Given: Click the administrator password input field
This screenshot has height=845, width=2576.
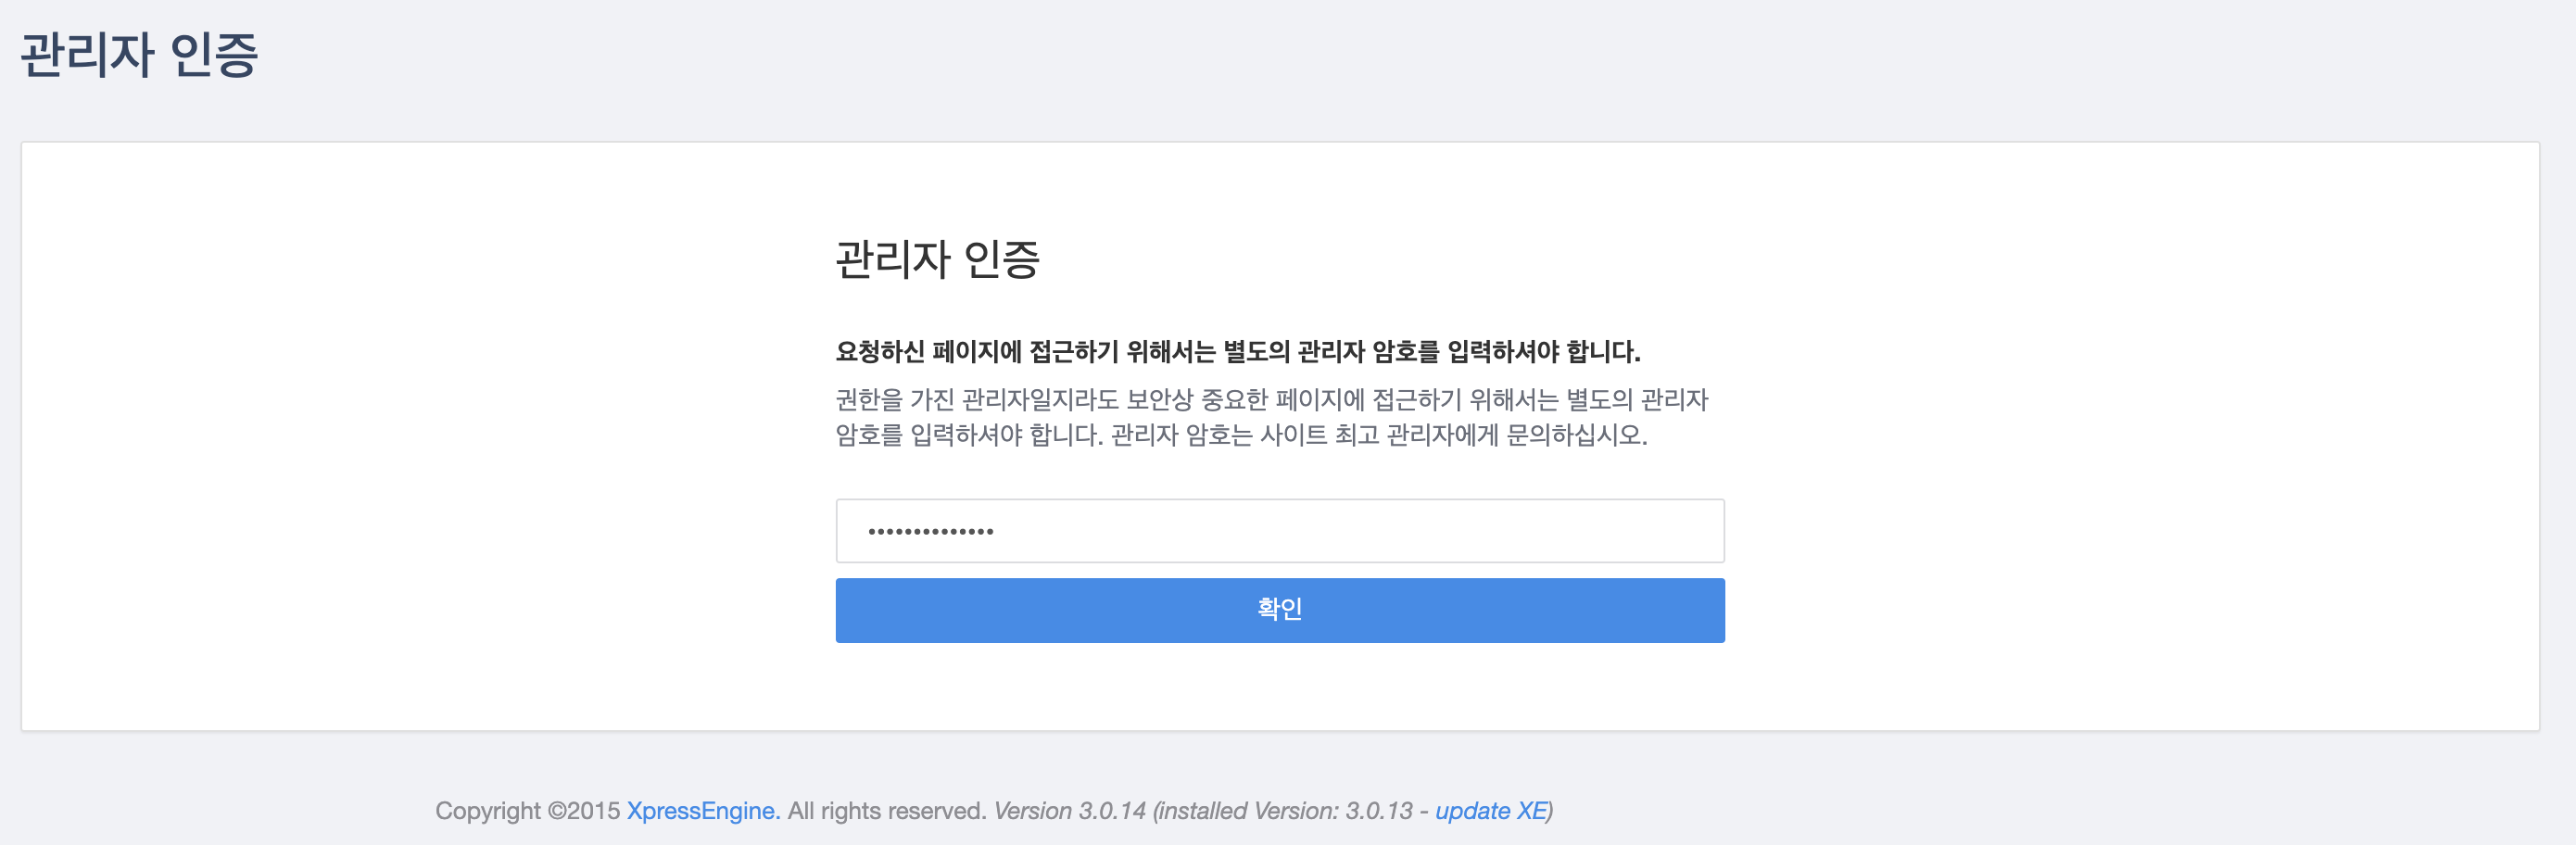Looking at the screenshot, I should point(1279,531).
